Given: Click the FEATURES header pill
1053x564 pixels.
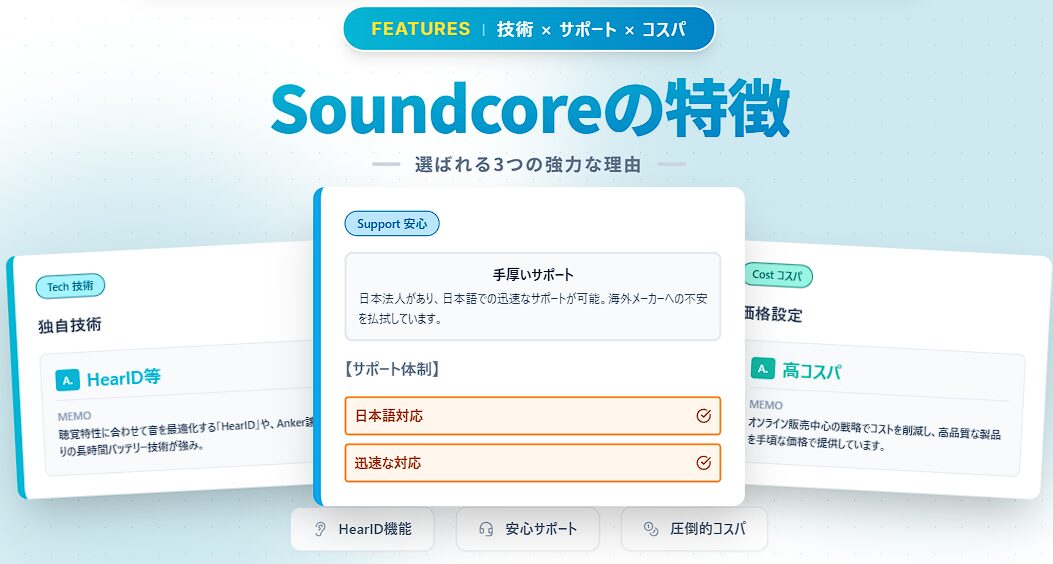Looking at the screenshot, I should 529,29.
